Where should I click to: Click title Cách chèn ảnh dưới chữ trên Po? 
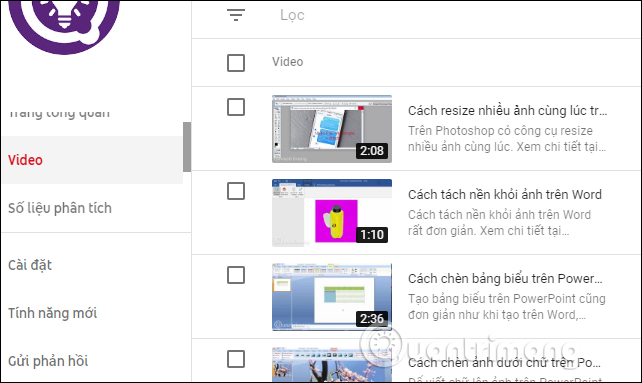(x=504, y=363)
